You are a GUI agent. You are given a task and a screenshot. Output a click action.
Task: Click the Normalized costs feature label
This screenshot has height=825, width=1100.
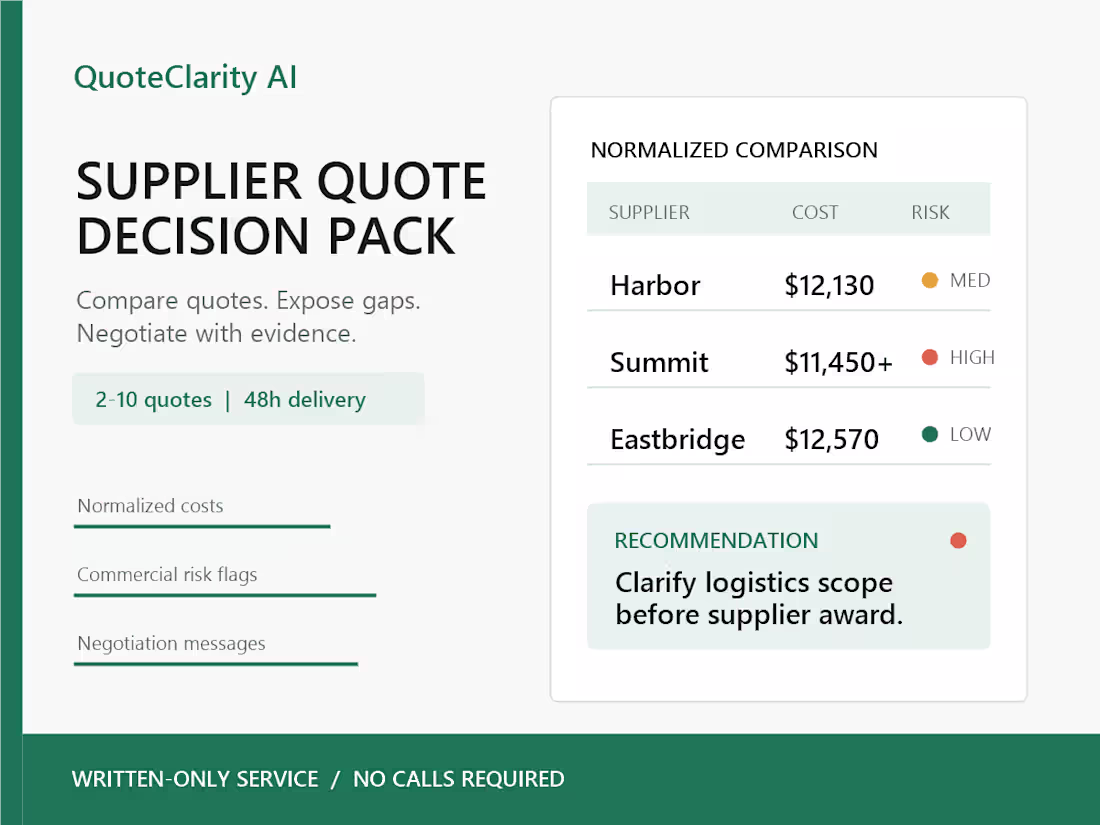tap(150, 506)
